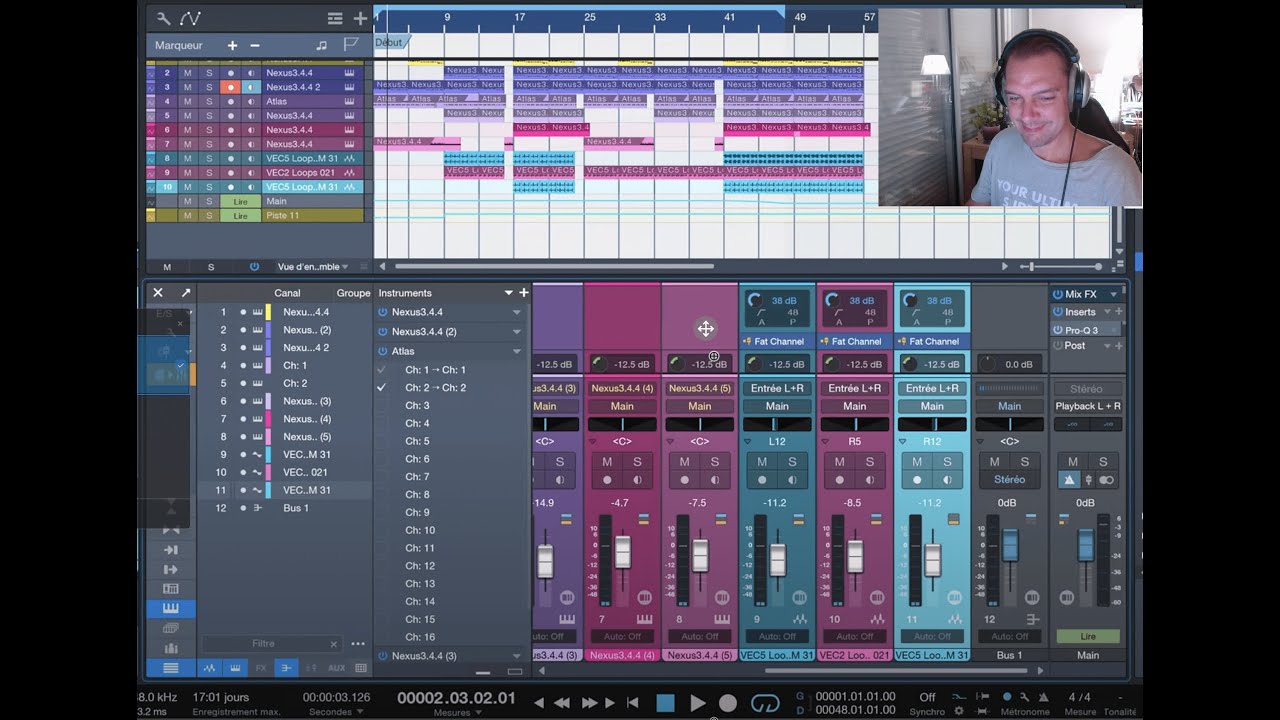Click the Main output fader
Image resolution: width=1280 pixels, height=720 pixels.
1085,546
